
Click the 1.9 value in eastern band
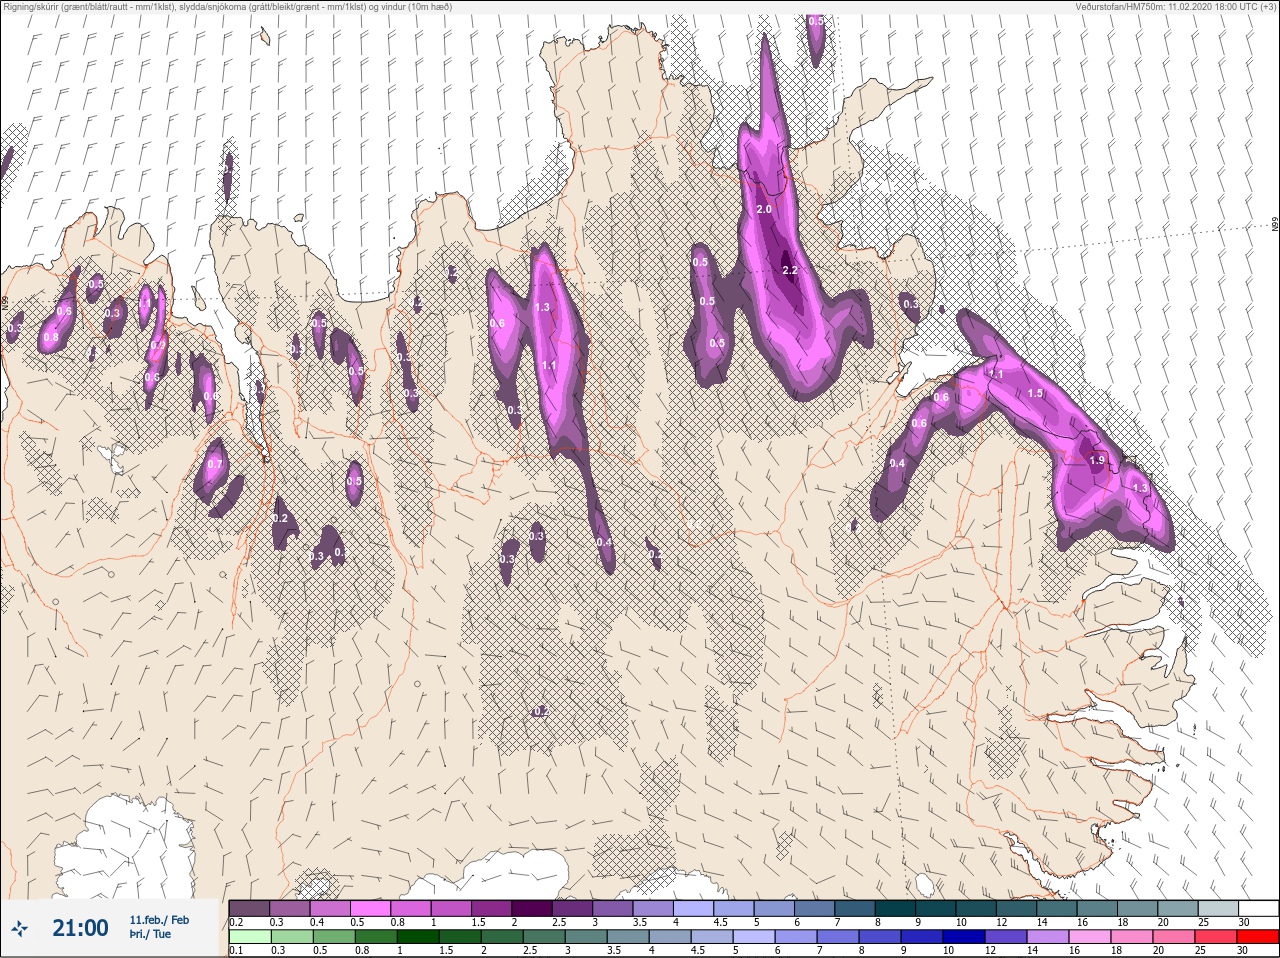tap(1097, 460)
